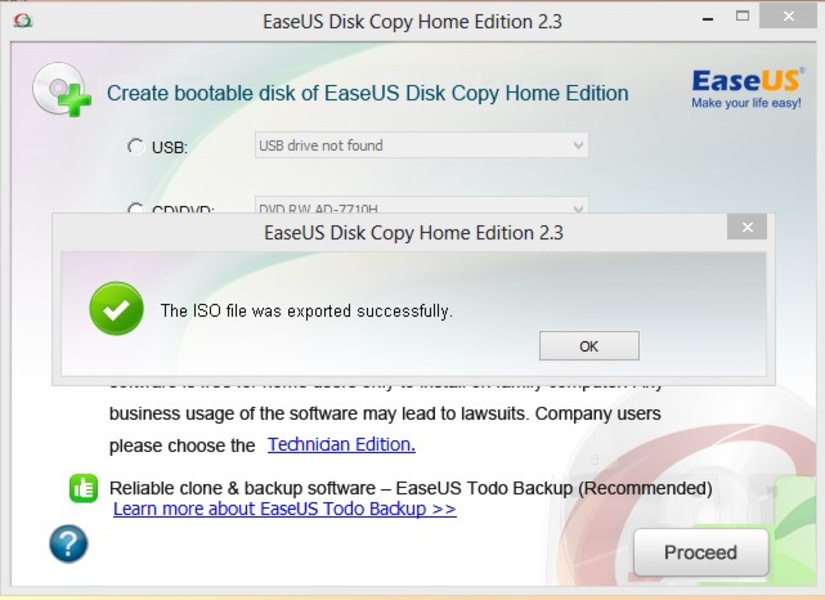Click the green thumbs-up recommendation icon
This screenshot has height=600, width=825.
coord(83,488)
